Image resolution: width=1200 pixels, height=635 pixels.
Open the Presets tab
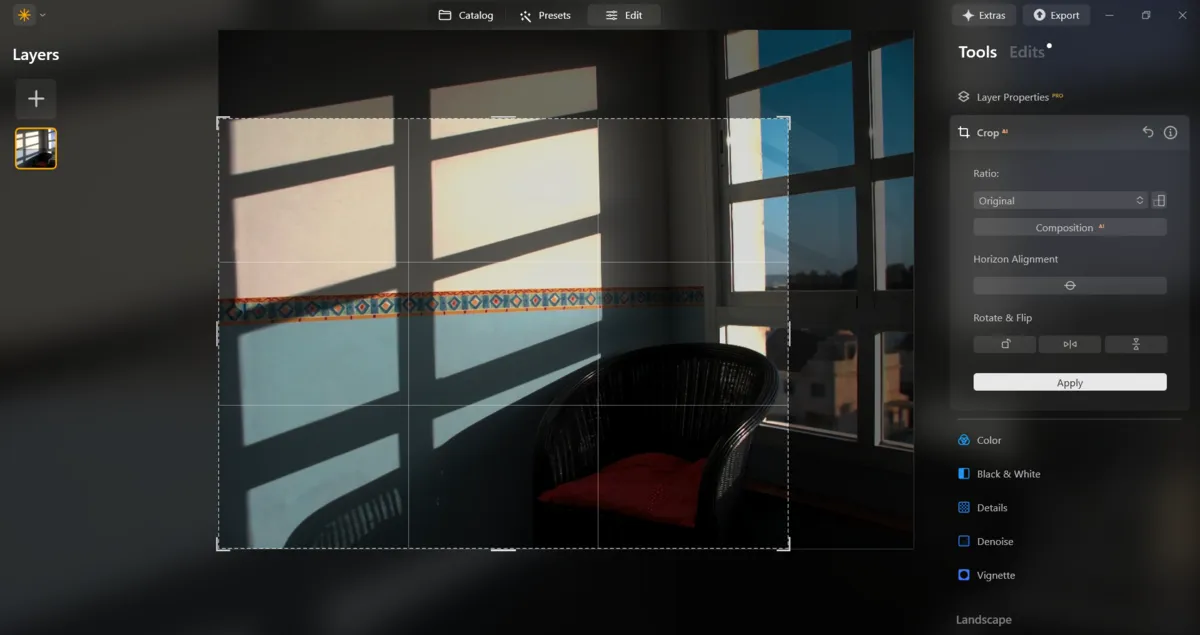click(545, 15)
